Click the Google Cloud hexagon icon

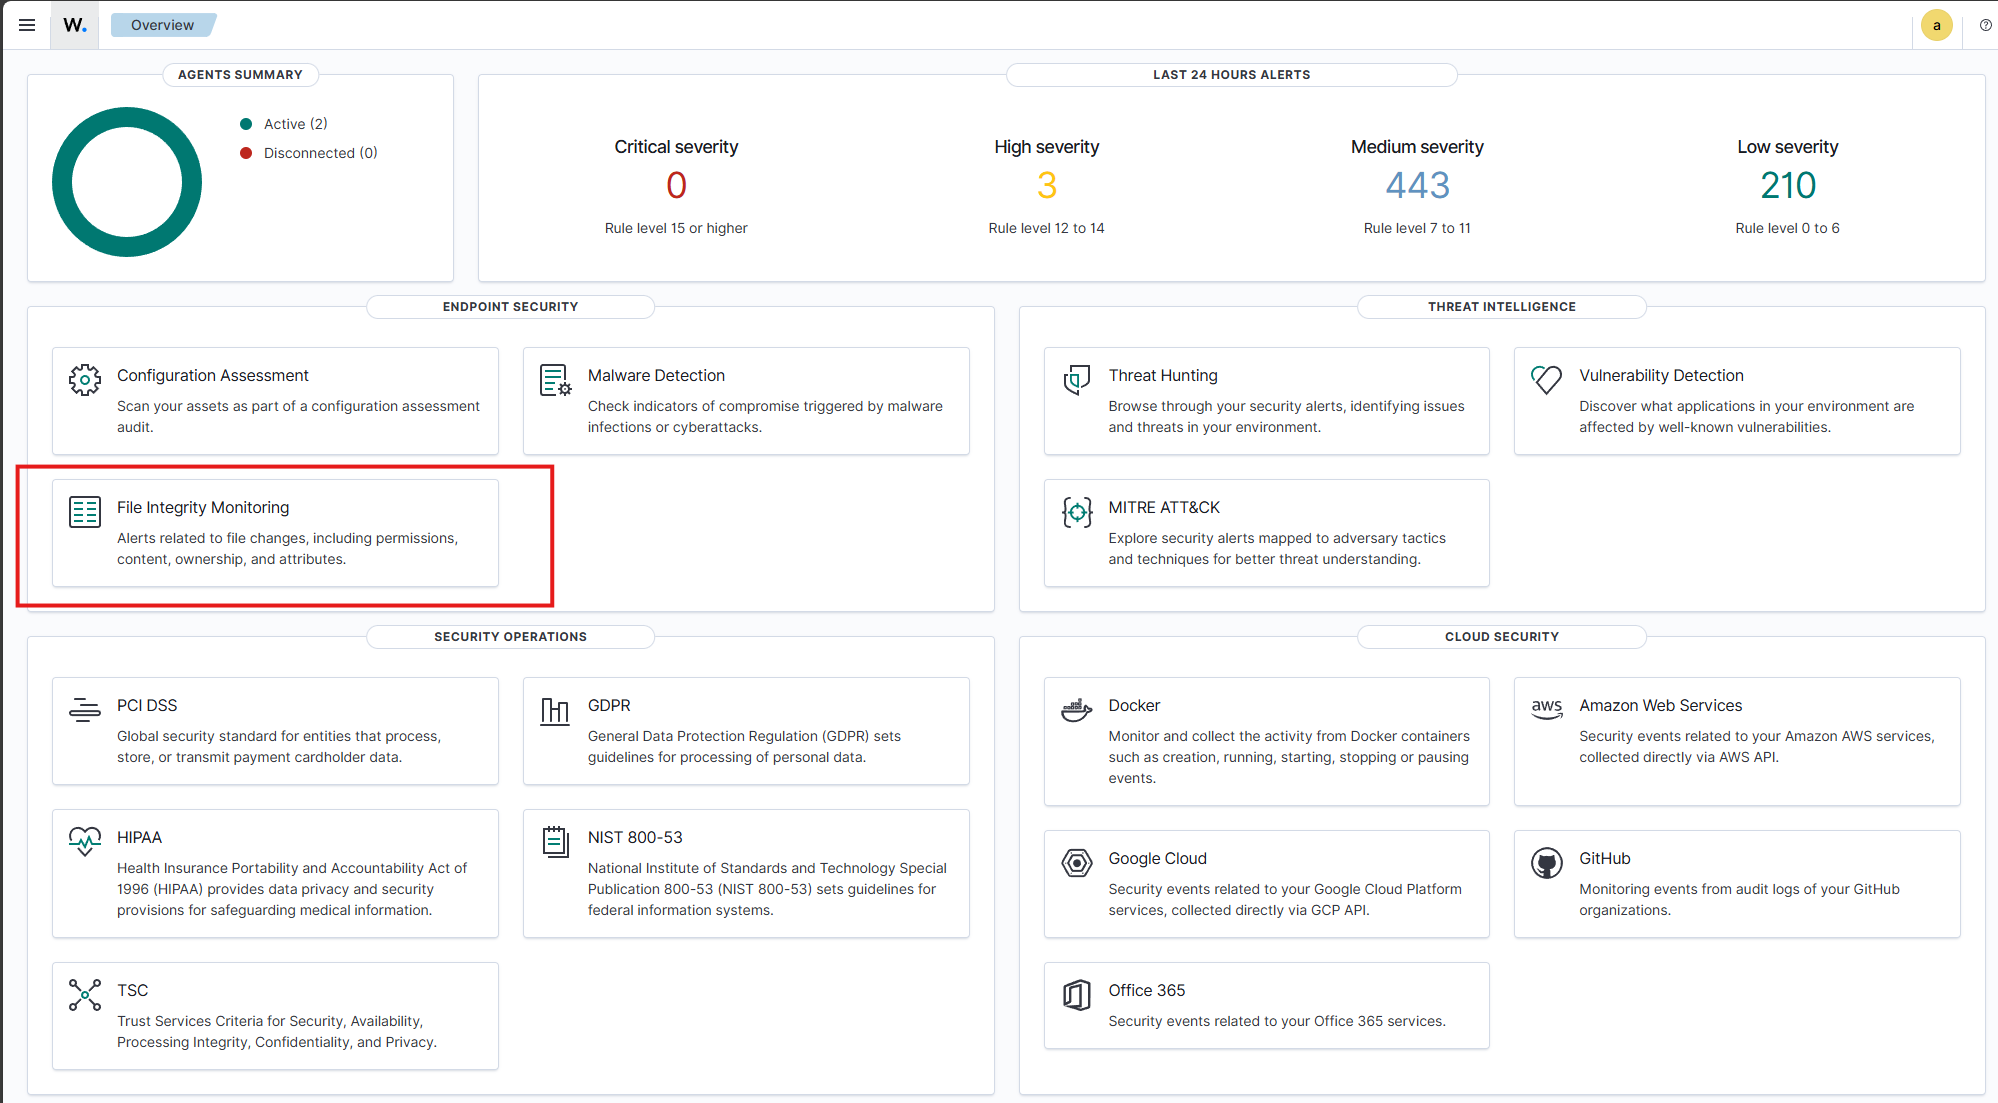click(1076, 863)
